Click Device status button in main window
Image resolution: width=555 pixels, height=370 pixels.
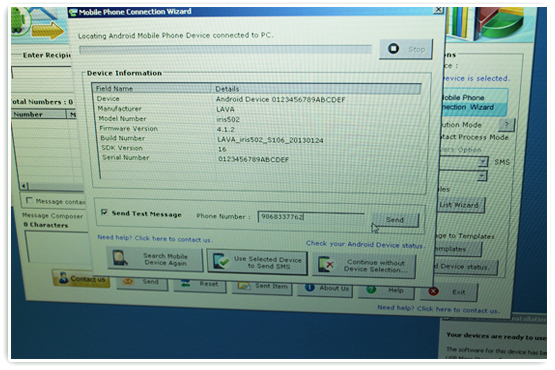pos(465,267)
